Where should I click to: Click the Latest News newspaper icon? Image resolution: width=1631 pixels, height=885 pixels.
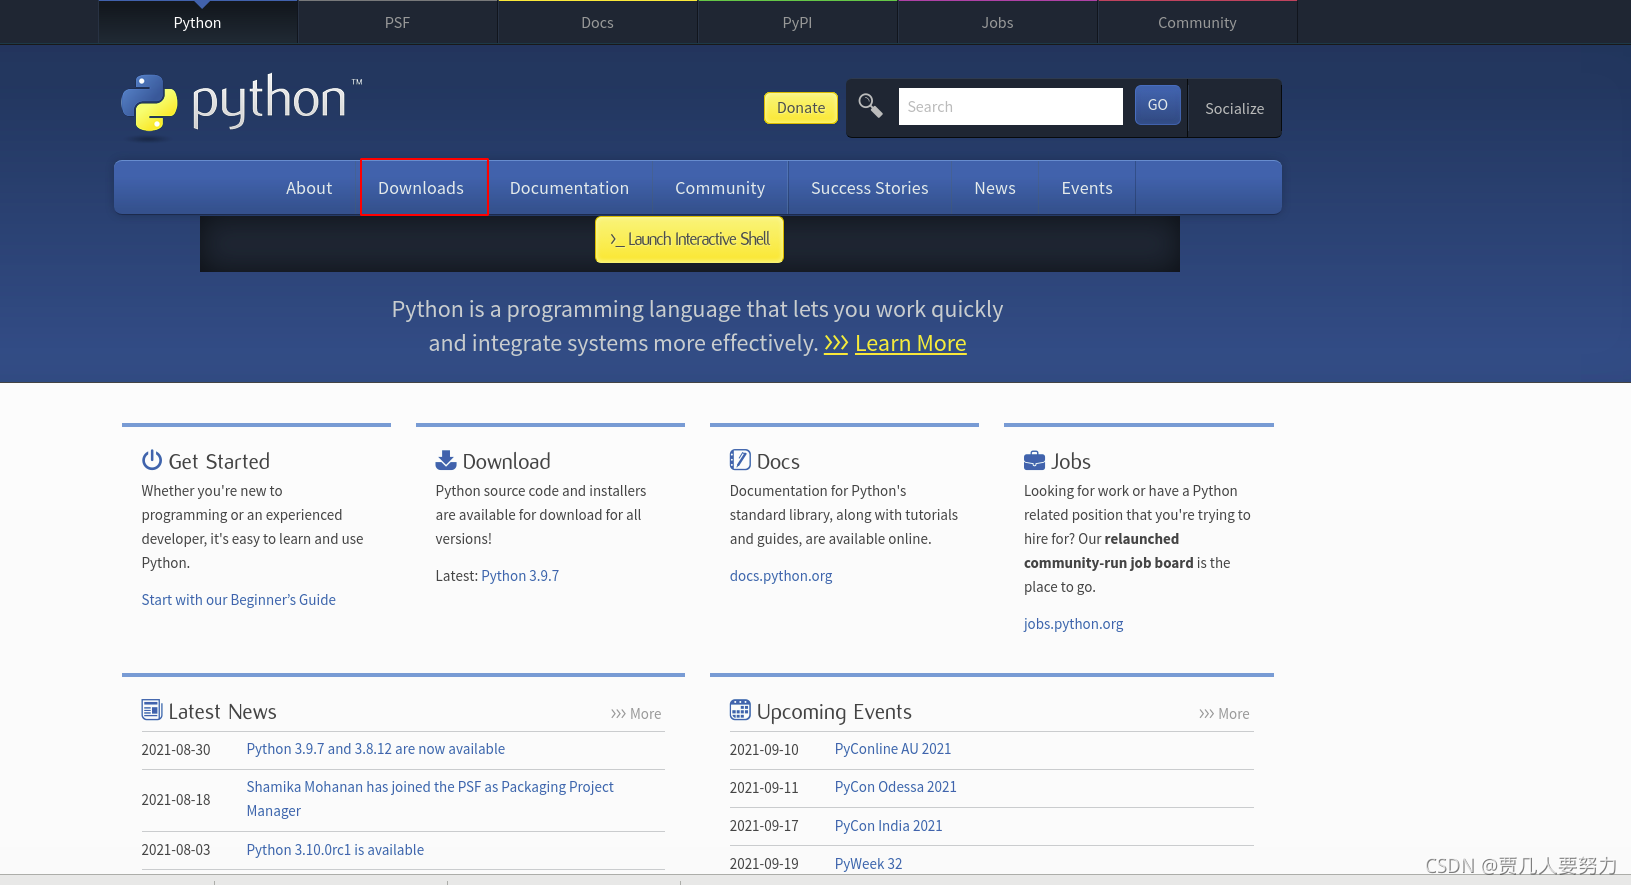pos(152,710)
